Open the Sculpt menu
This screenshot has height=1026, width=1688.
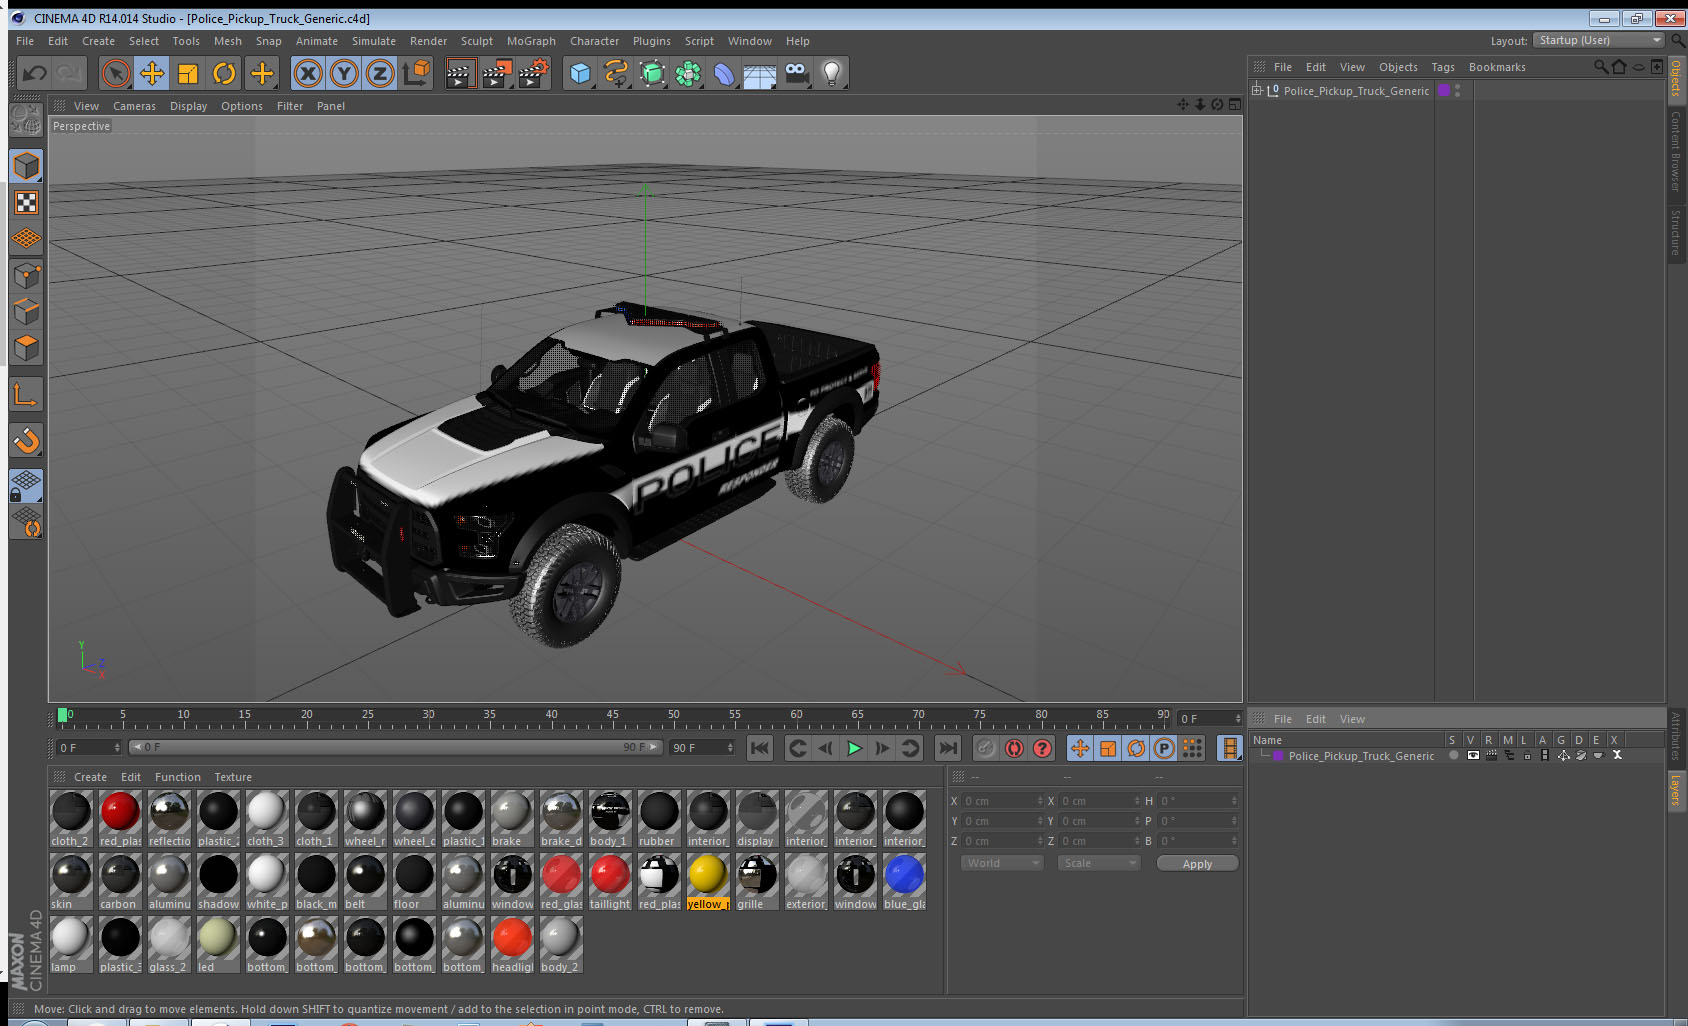pos(476,41)
